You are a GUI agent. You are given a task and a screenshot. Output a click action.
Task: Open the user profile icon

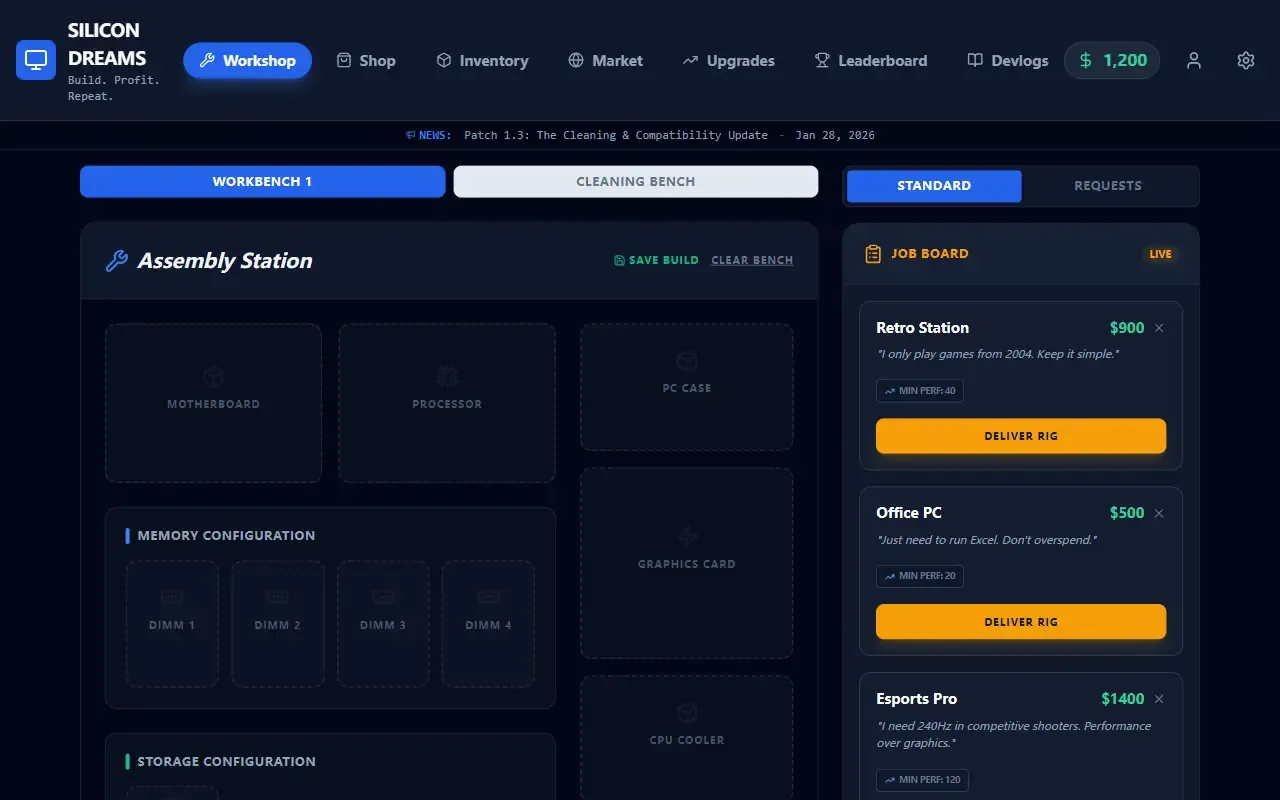click(x=1194, y=60)
